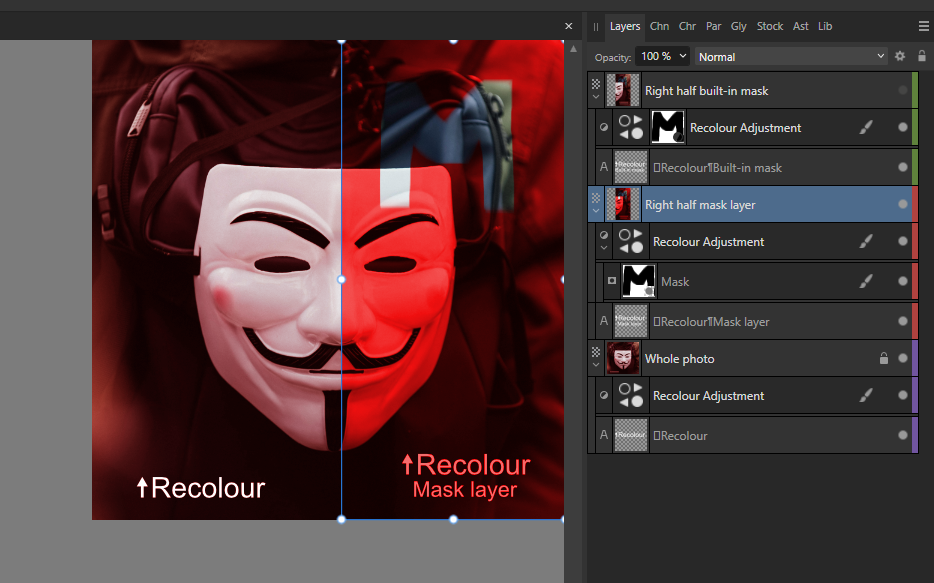Click the text 'A' icon of Recolour¶Mask layer

(x=604, y=321)
